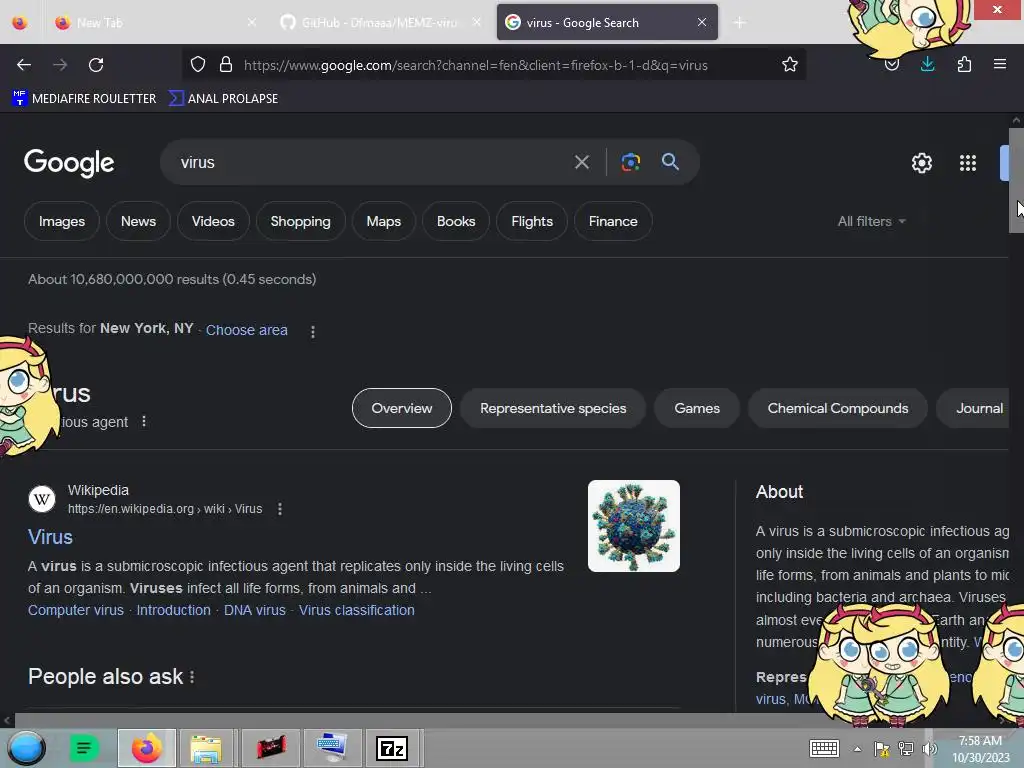1024x768 pixels.
Task: Click the Choose area link
Action: point(247,330)
